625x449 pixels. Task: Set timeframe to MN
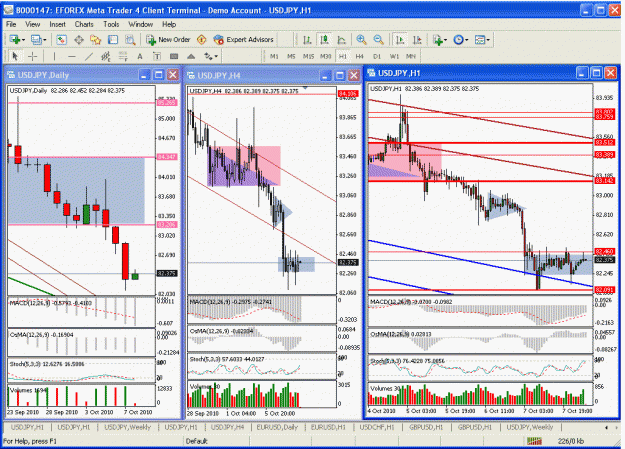[411, 56]
